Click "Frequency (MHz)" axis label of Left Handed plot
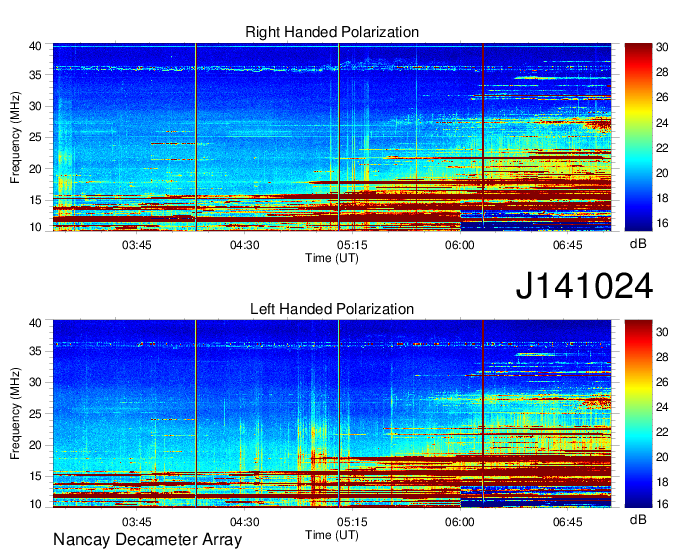680x552 pixels. click(x=15, y=414)
